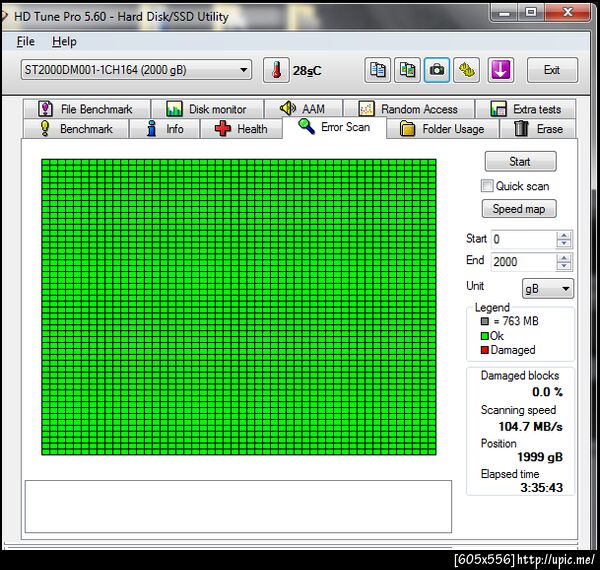Click the File Benchmark tab icon

tap(46, 109)
